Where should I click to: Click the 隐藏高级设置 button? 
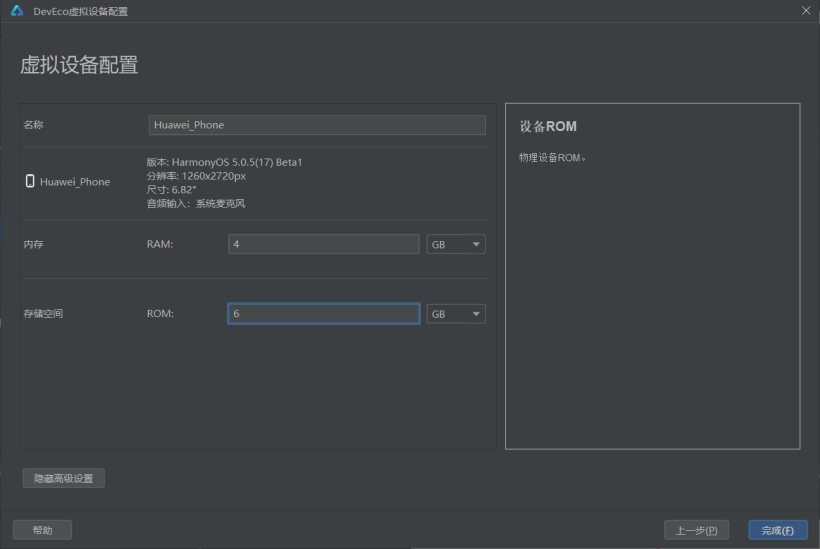coord(64,478)
